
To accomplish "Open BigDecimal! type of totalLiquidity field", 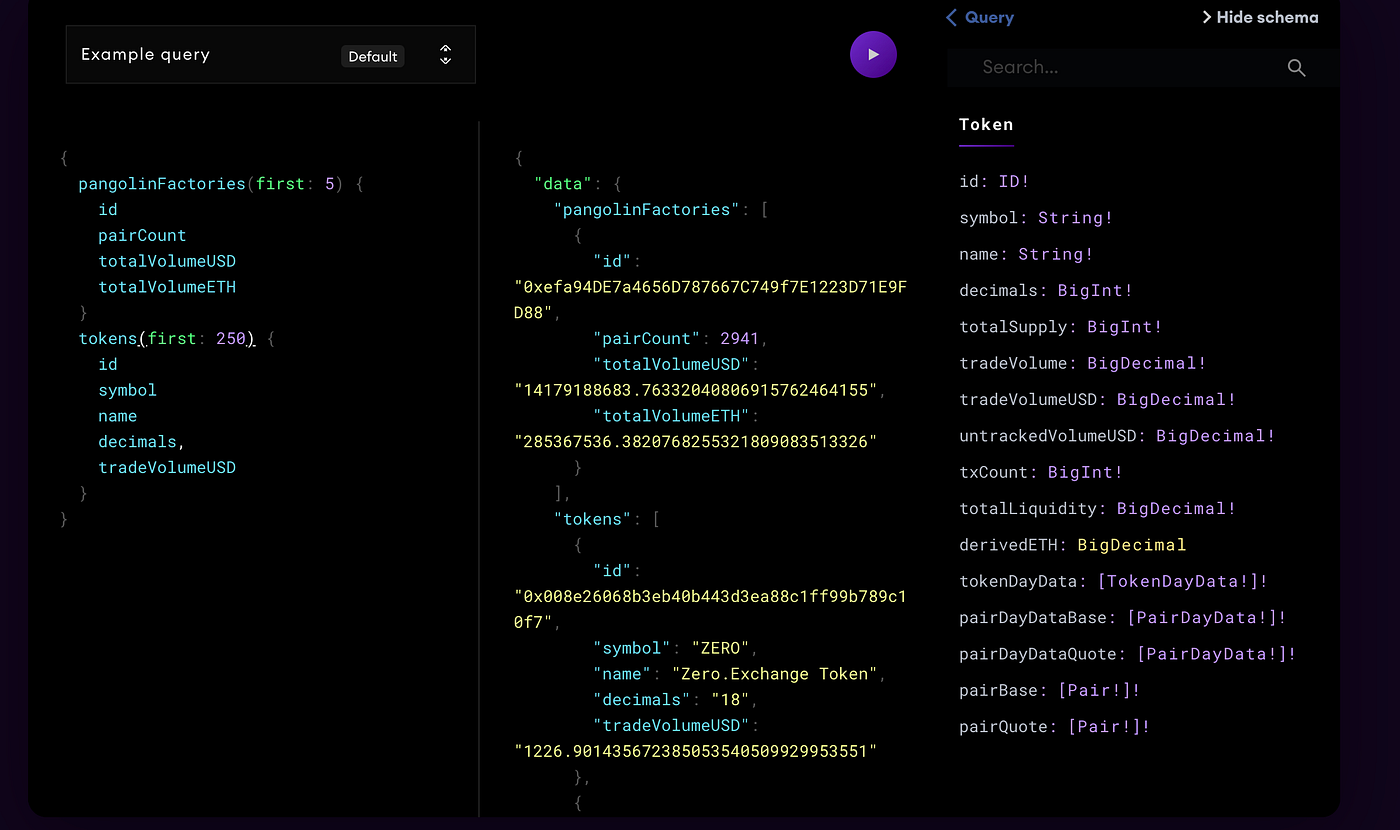I will tap(1176, 508).
